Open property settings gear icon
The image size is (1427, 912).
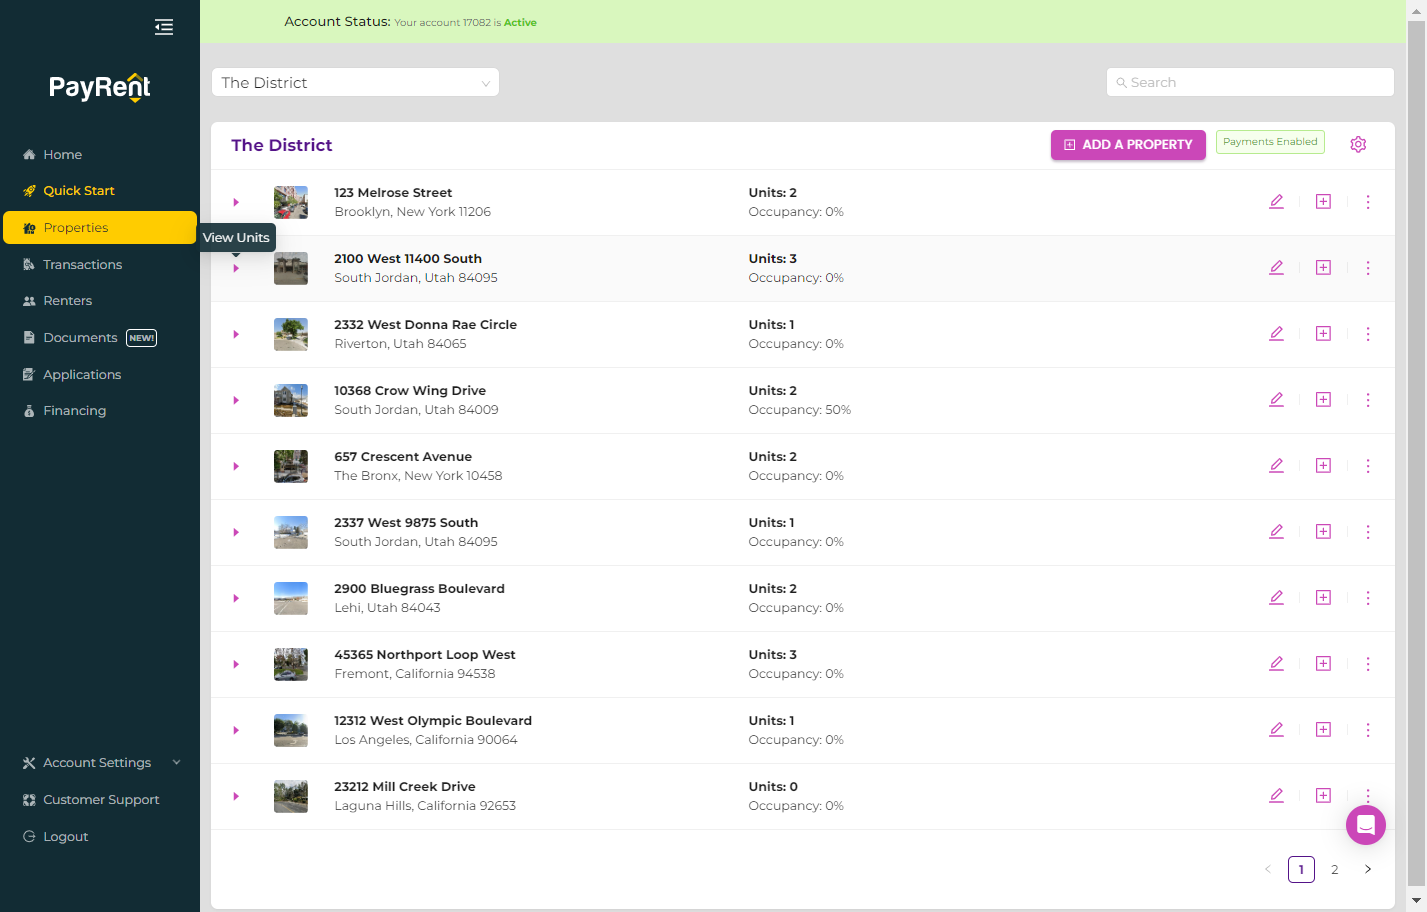click(1358, 144)
